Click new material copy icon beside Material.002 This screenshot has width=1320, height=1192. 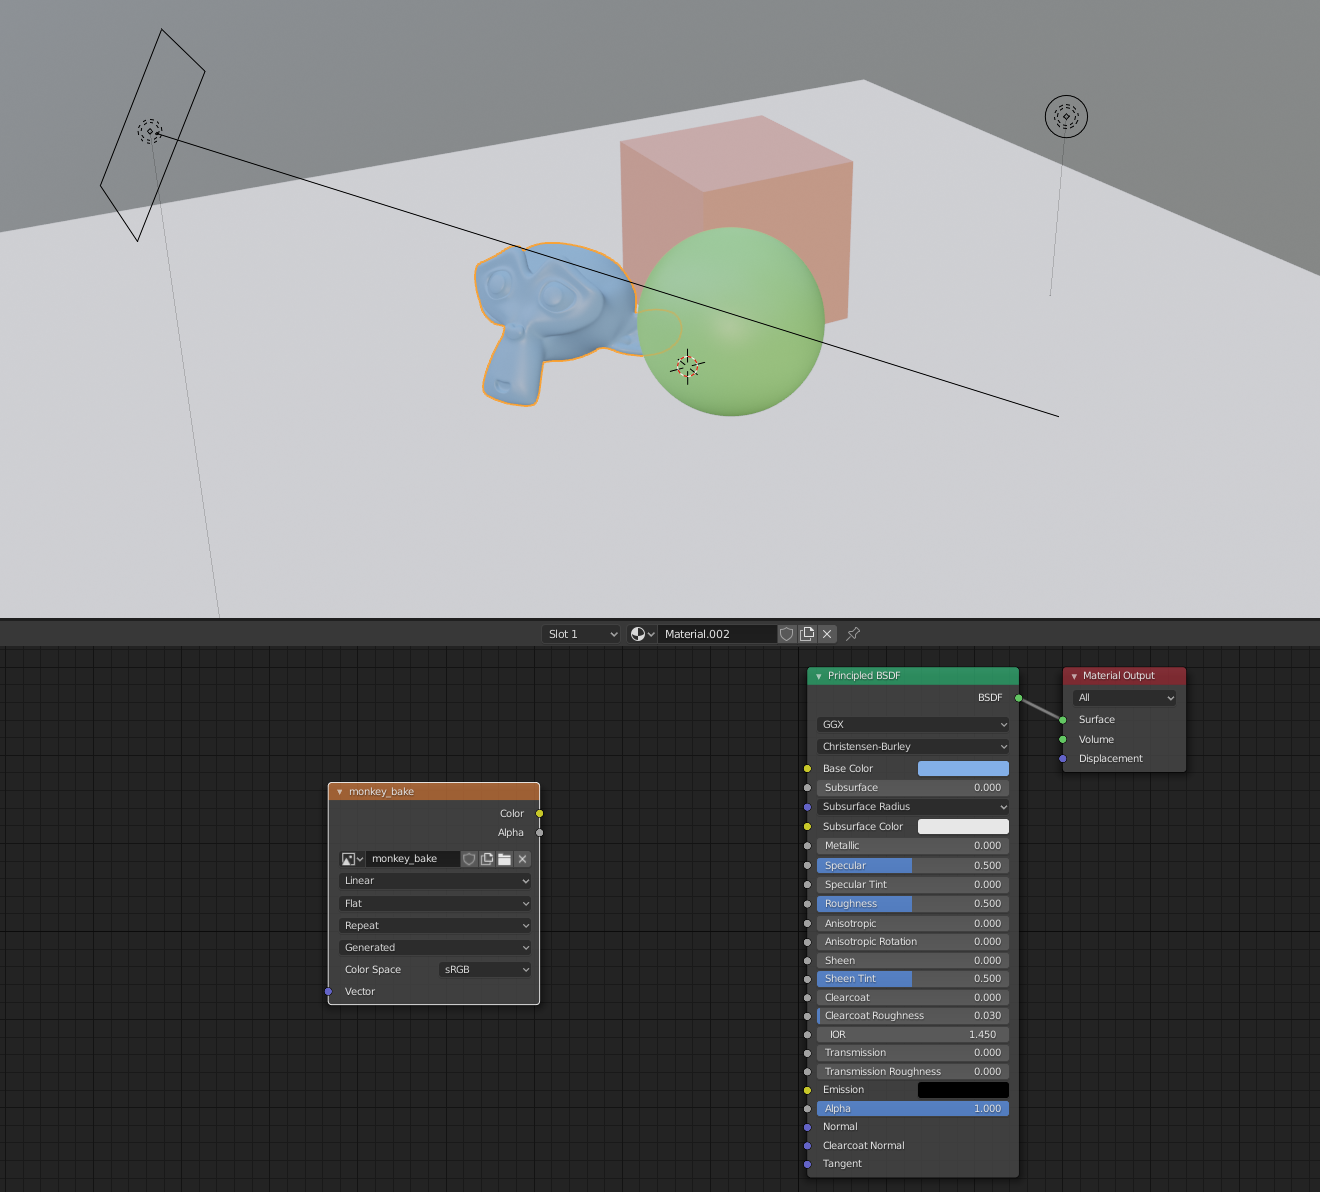[807, 634]
